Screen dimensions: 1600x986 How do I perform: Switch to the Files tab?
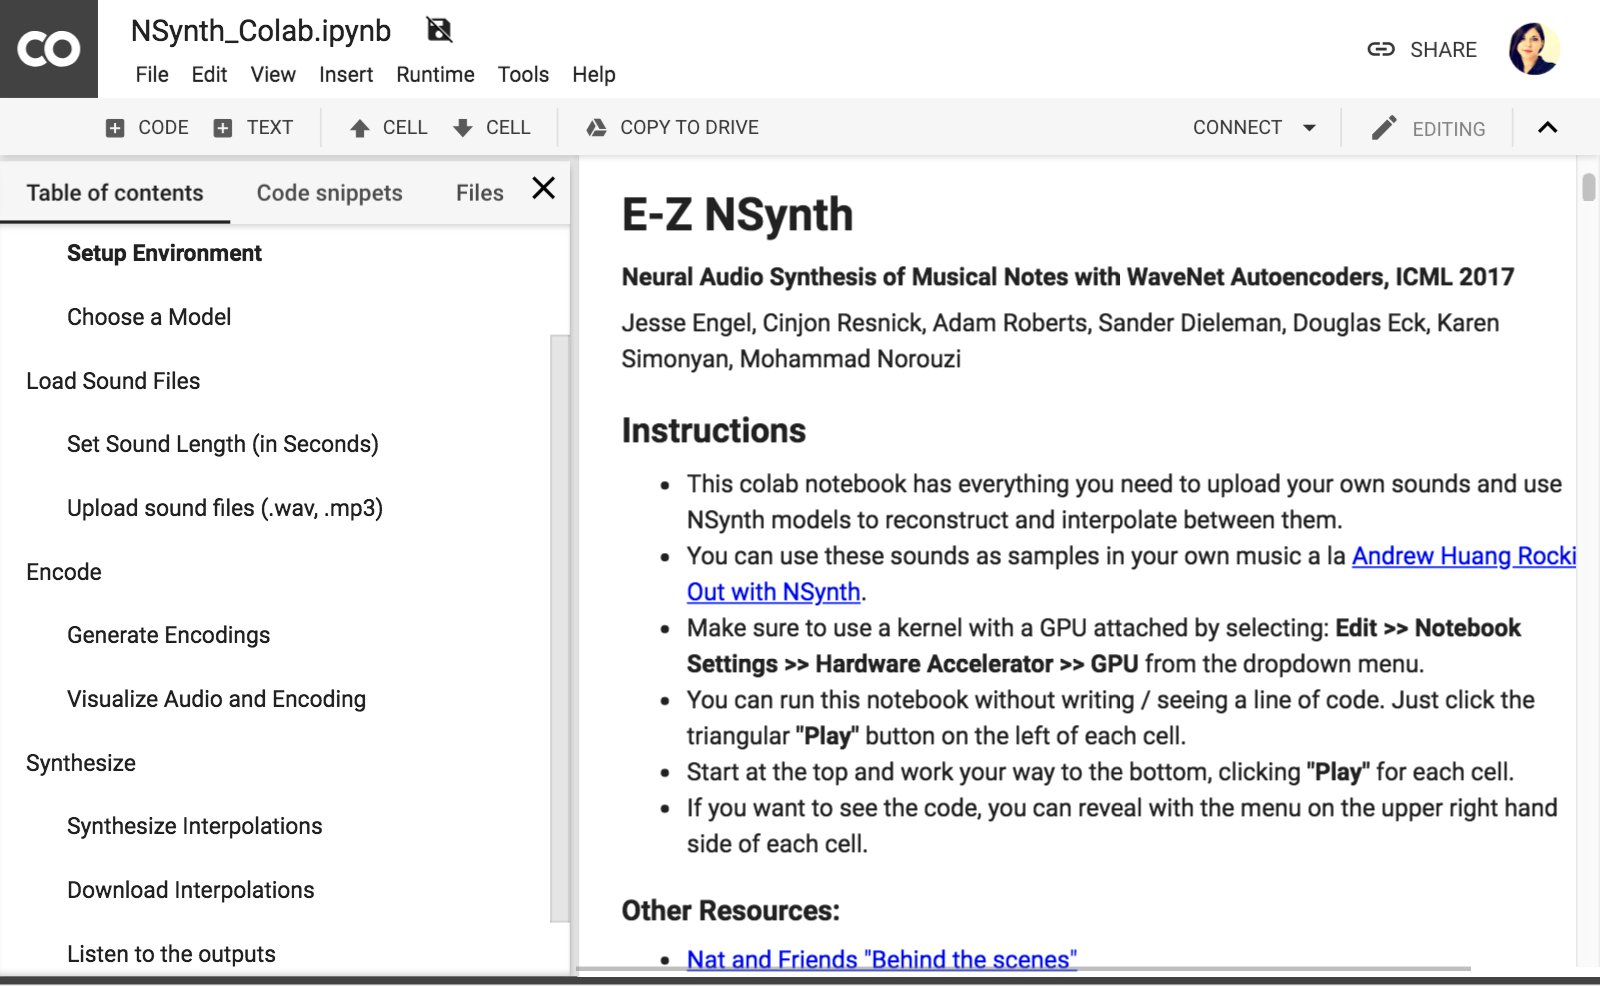[x=480, y=193]
